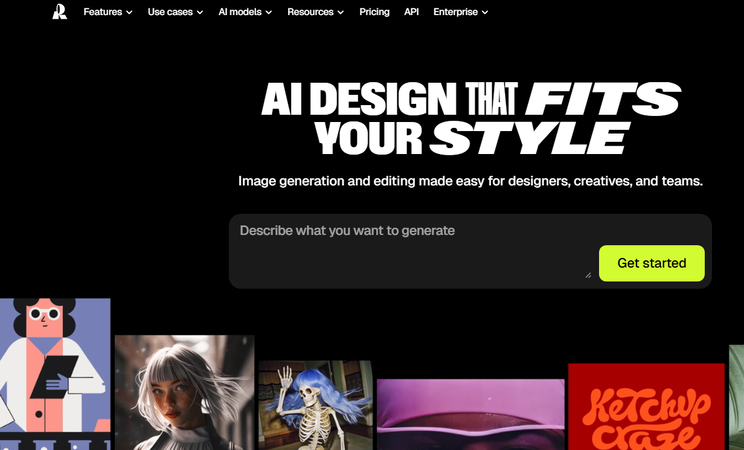Click the Features menu label
Image resolution: width=744 pixels, height=450 pixels.
point(102,12)
